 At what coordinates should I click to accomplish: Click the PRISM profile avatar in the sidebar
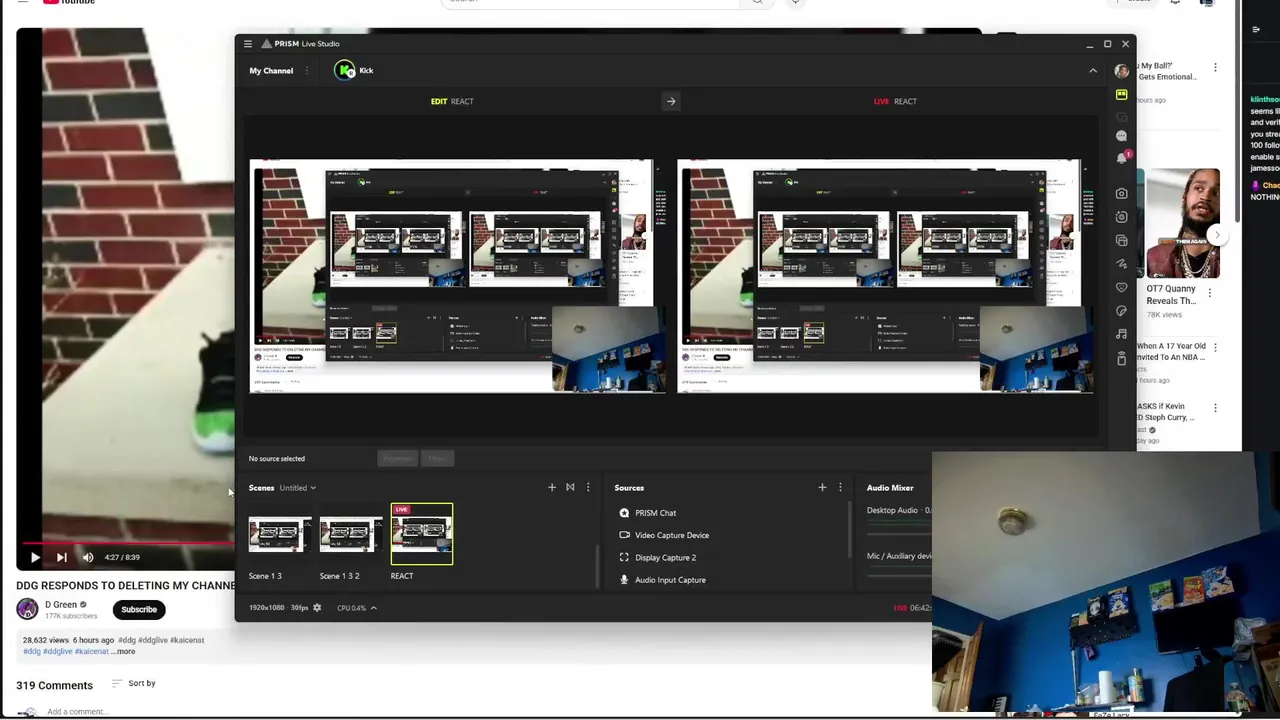click(x=1121, y=71)
